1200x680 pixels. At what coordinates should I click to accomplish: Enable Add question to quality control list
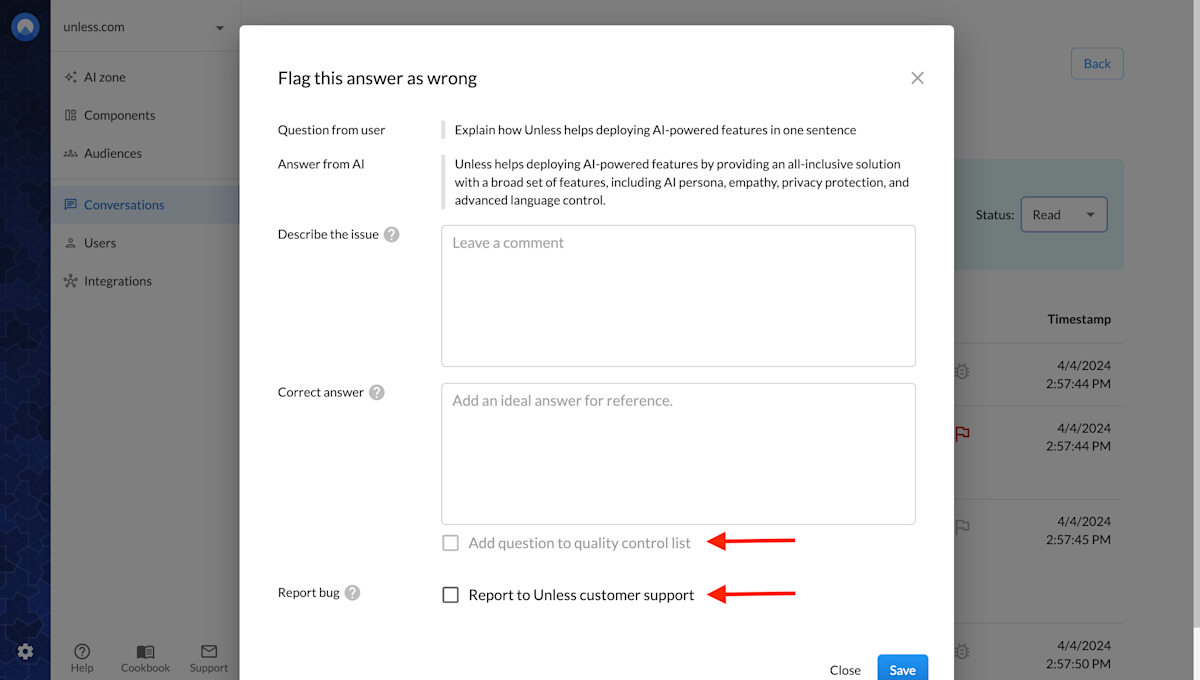click(450, 542)
